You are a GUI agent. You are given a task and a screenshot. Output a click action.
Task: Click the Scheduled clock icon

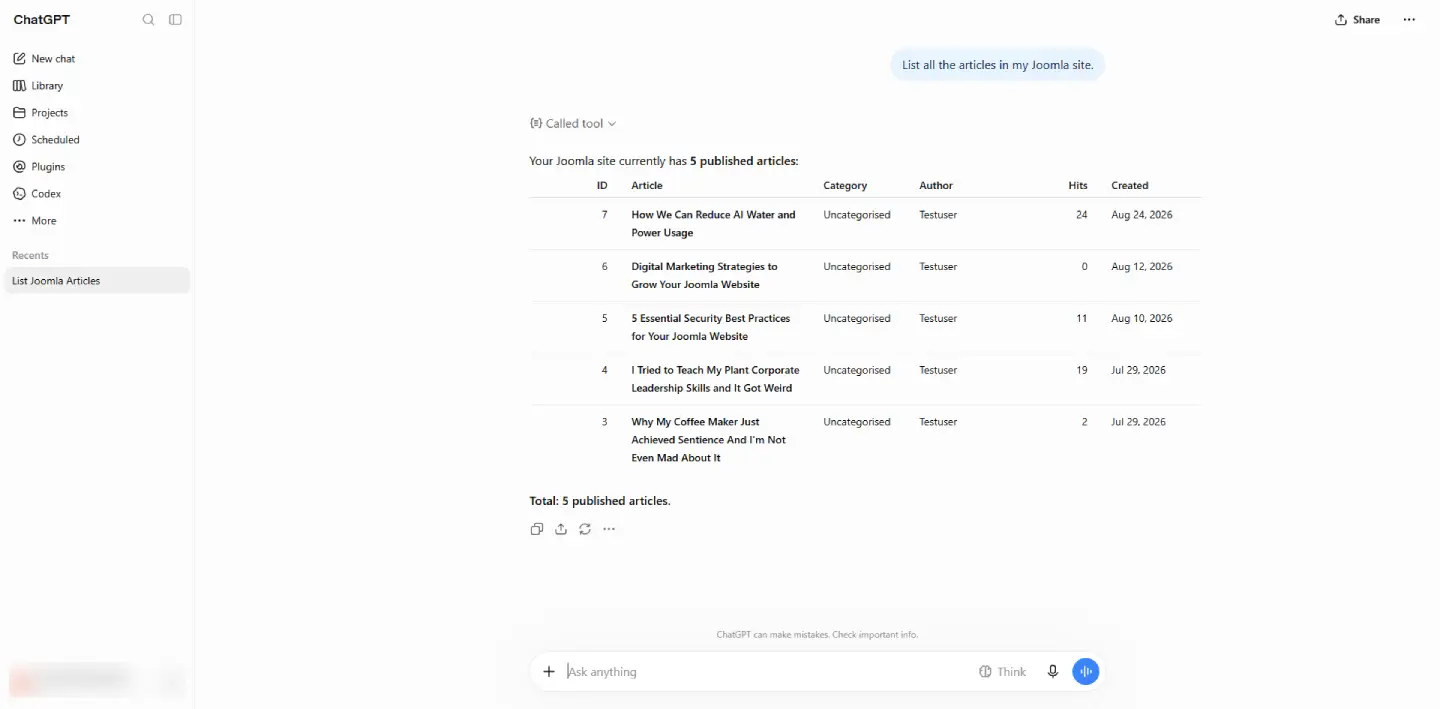tap(19, 140)
